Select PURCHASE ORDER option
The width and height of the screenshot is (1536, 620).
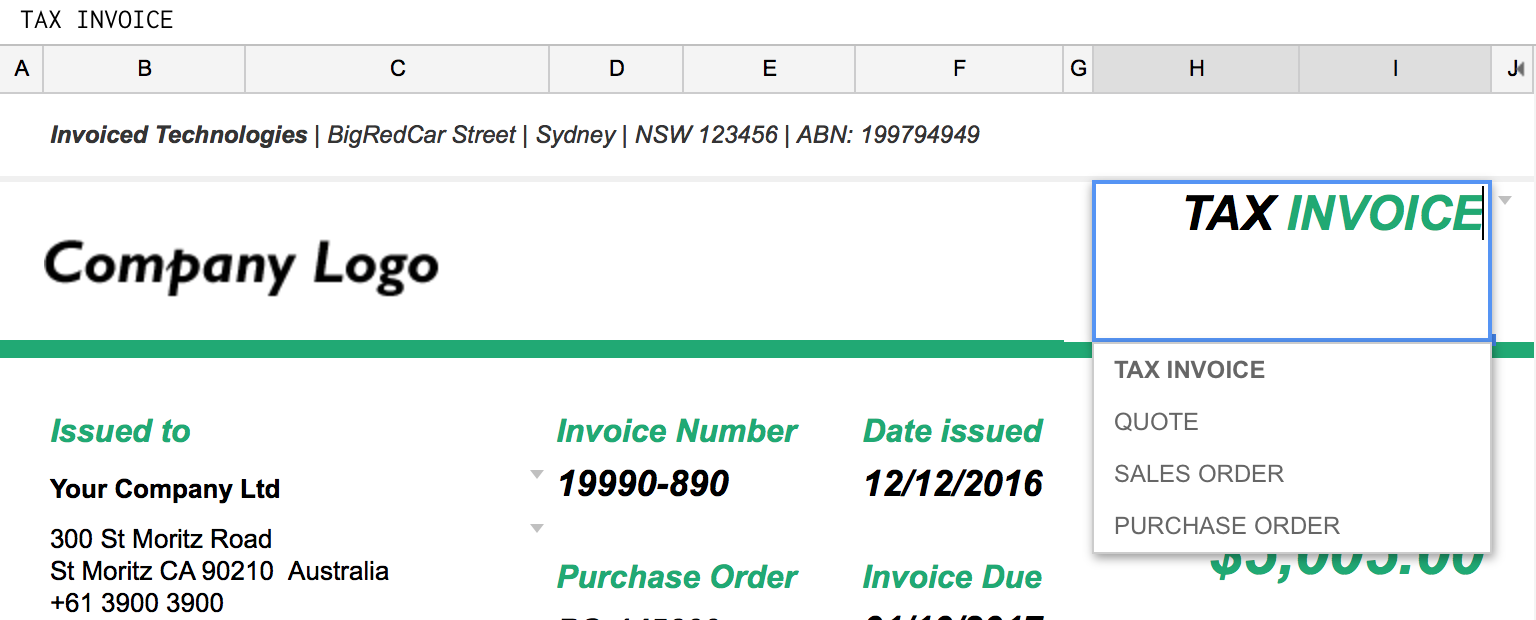tap(1292, 526)
